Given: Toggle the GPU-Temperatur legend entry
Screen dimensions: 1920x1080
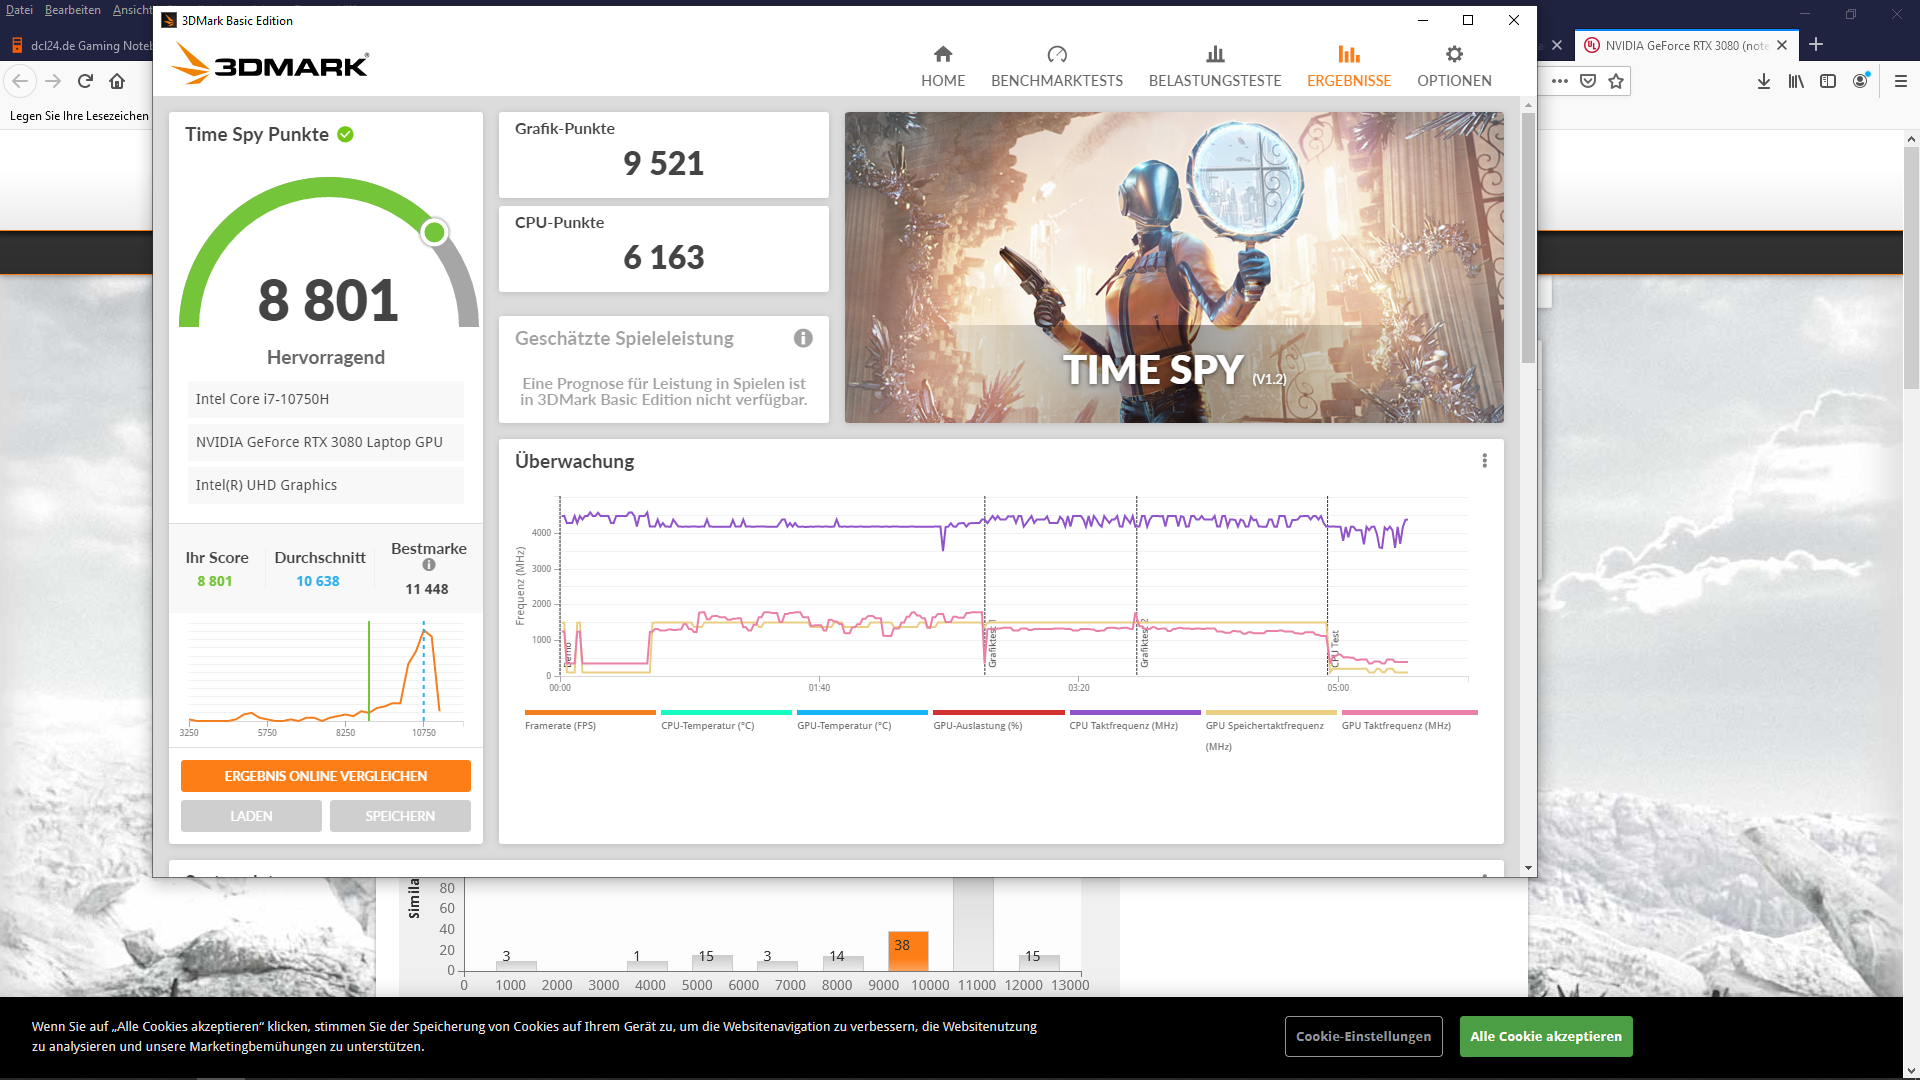Looking at the screenshot, I should click(x=843, y=726).
